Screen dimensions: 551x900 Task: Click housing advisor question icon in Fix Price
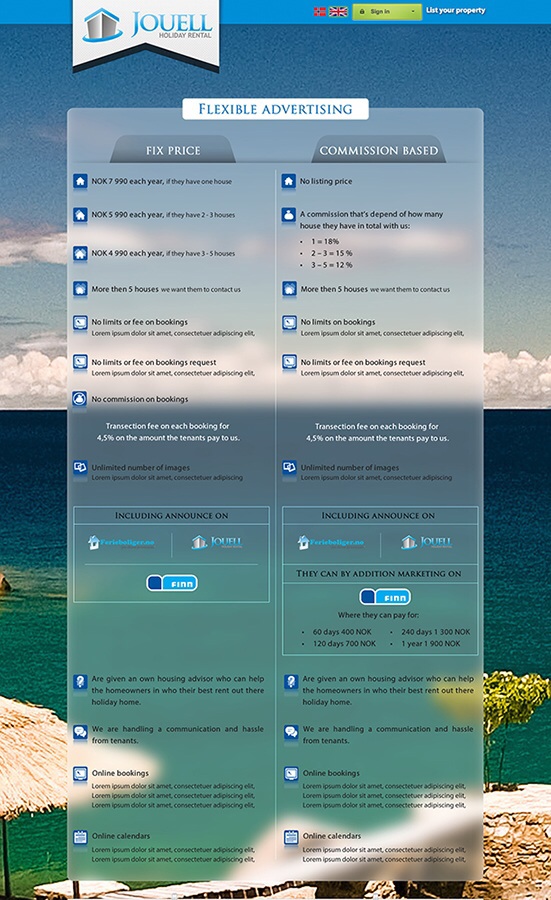80,681
